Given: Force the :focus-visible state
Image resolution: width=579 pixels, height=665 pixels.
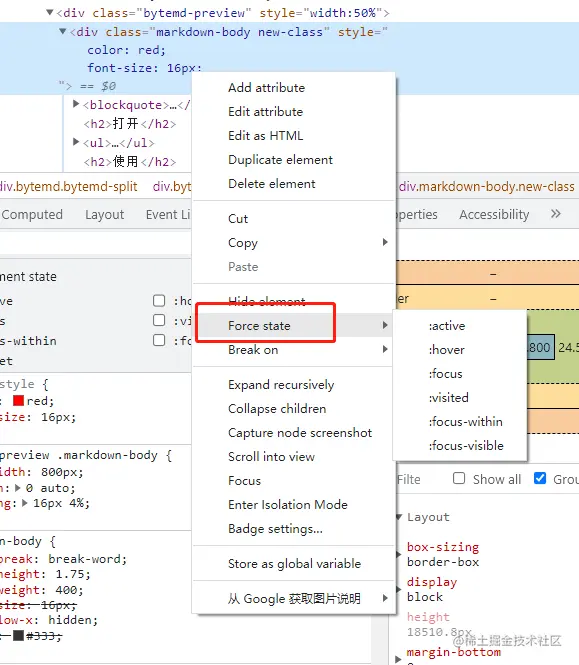Looking at the screenshot, I should (x=460, y=446).
